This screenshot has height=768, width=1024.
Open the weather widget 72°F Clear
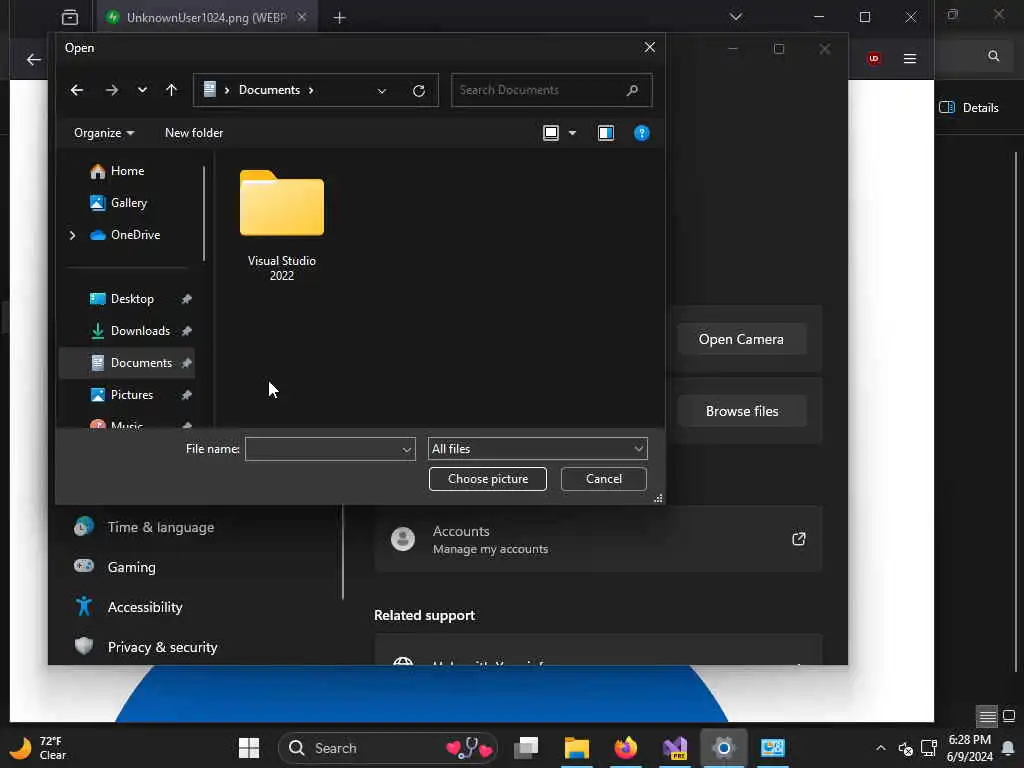coord(39,748)
